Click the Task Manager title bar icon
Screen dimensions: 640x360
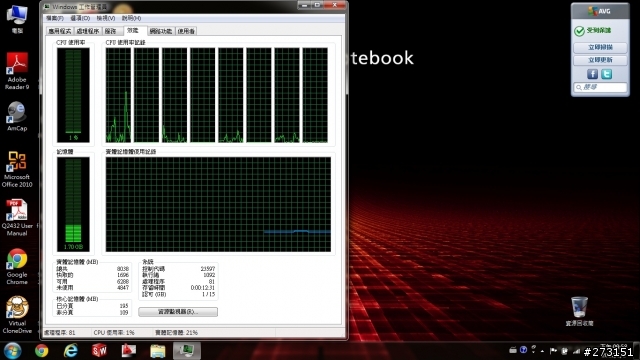(47, 7)
